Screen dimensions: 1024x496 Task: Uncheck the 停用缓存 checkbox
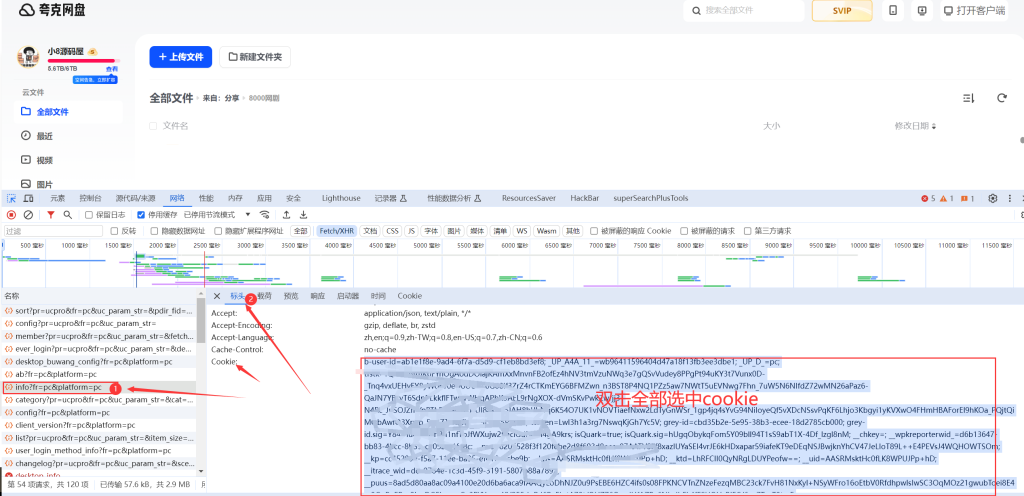click(x=141, y=214)
